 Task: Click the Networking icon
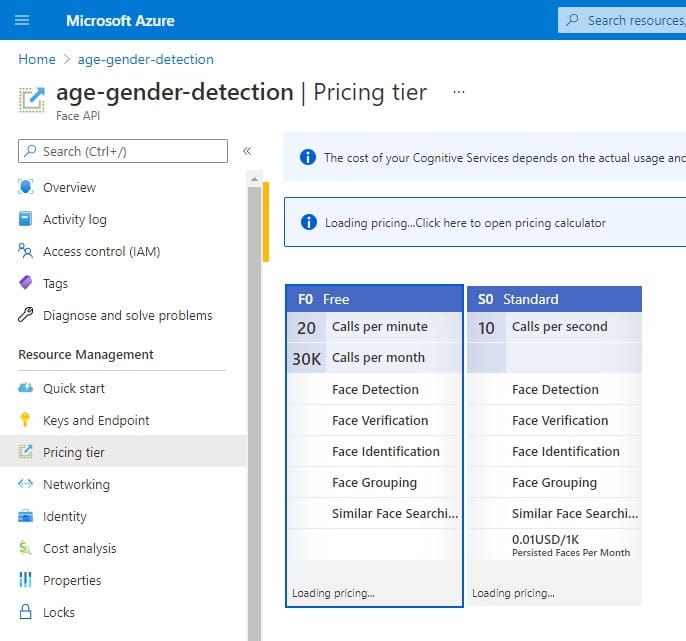point(25,483)
